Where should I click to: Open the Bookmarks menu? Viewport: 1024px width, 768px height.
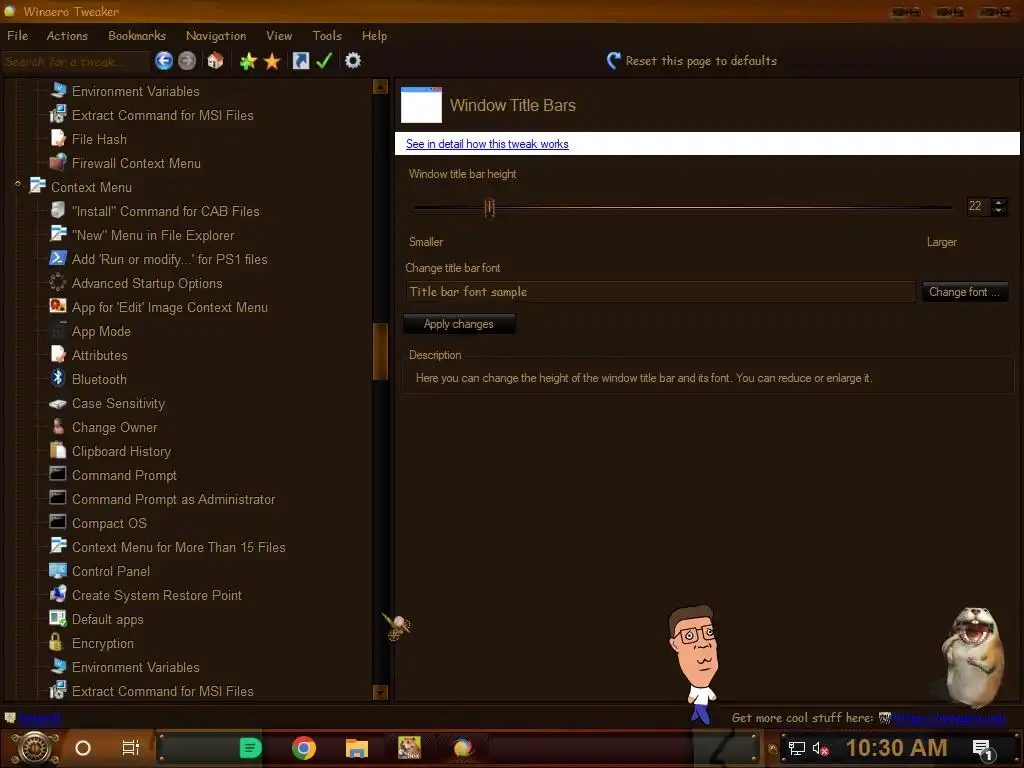pos(136,36)
